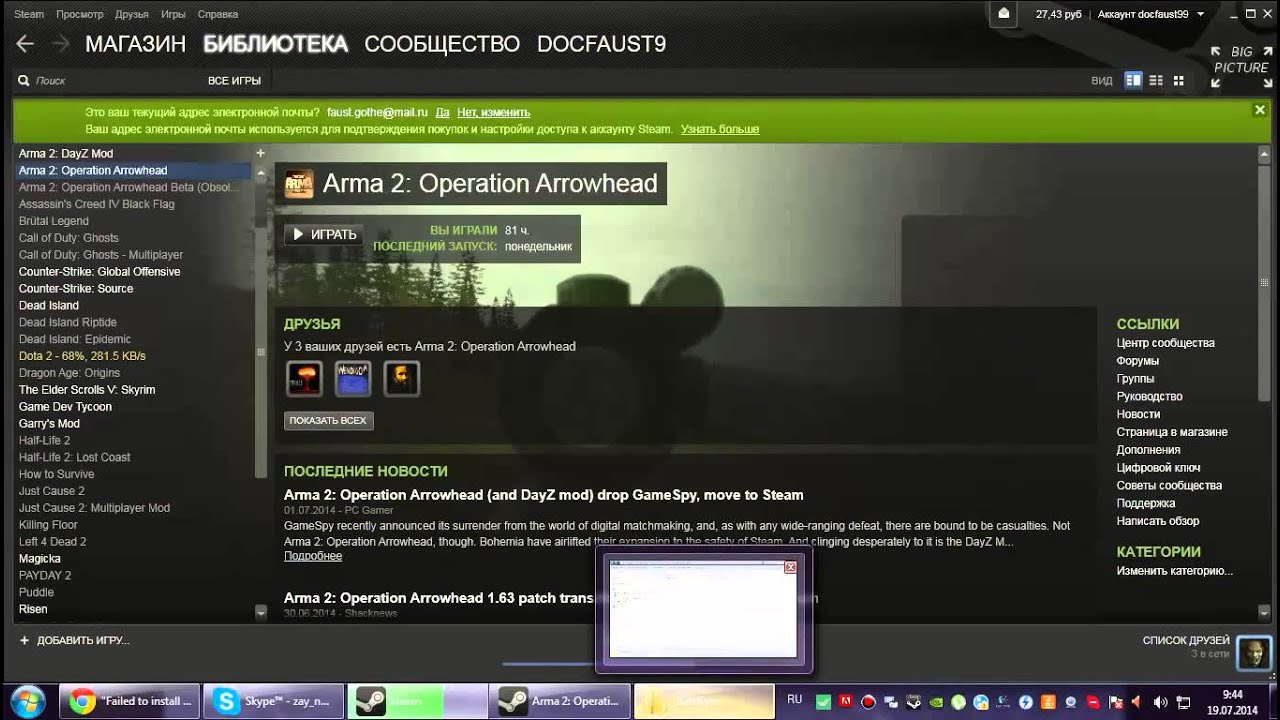Switch to list view layout

point(1156,80)
